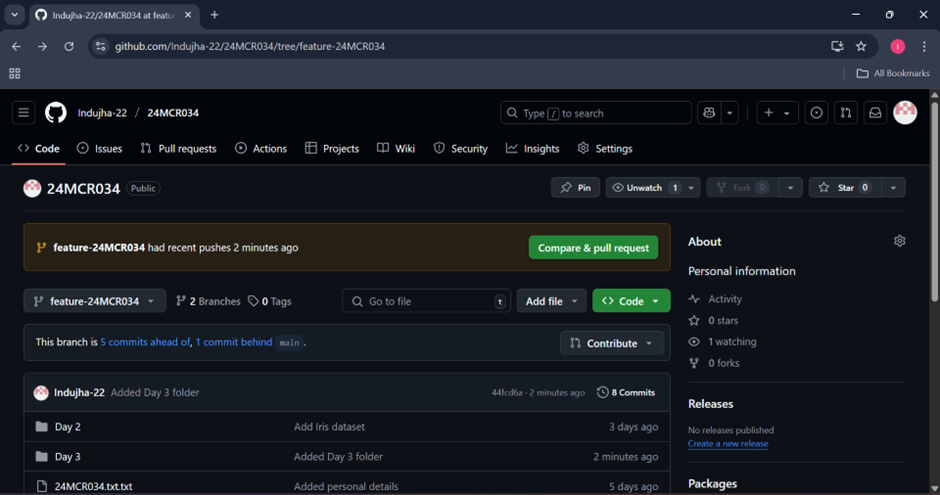940x495 pixels.
Task: Go back in the browser
Action: pos(16,46)
